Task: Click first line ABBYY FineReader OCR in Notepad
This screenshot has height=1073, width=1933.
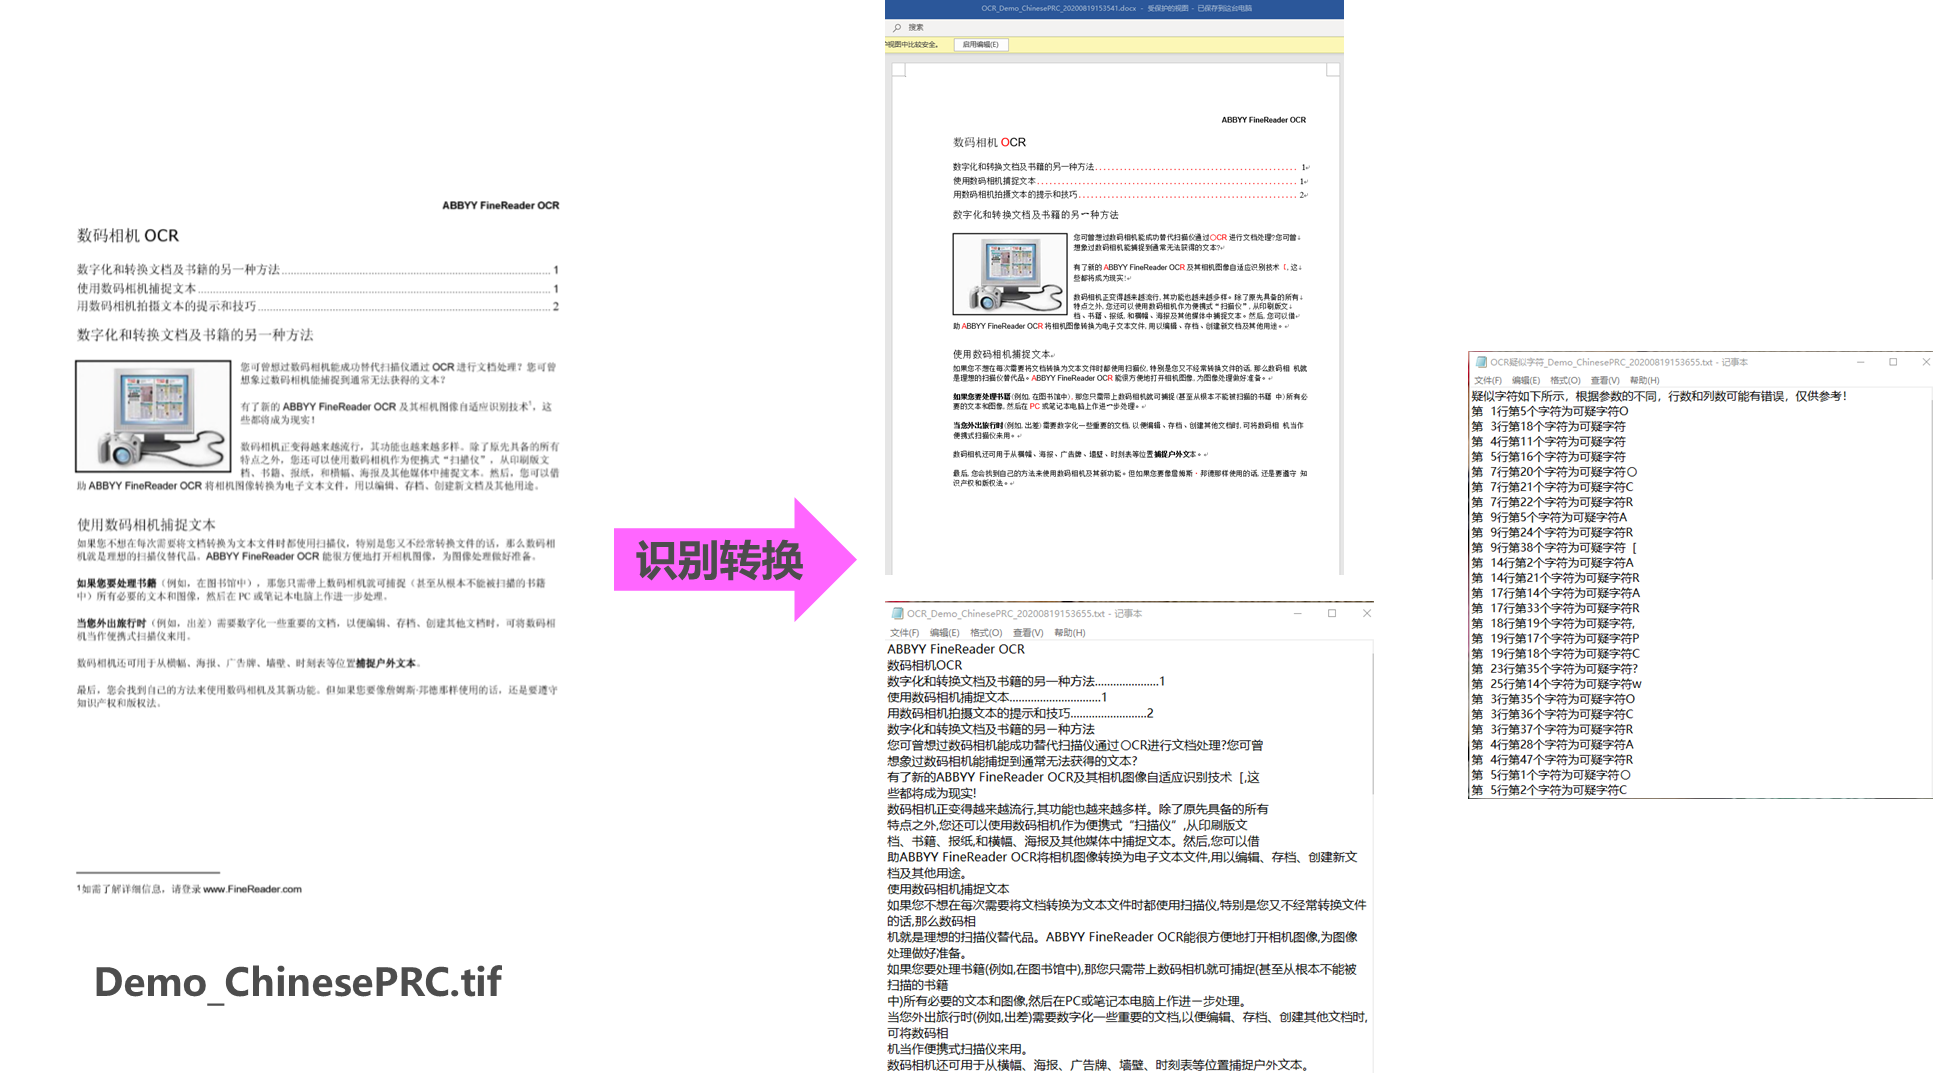Action: 955,649
